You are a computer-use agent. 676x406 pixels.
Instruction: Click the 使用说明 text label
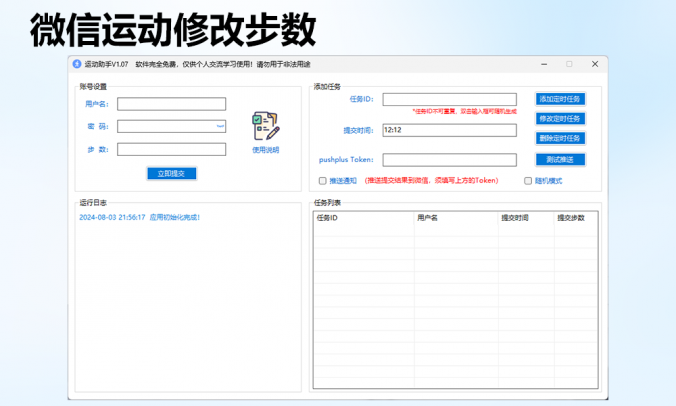click(266, 150)
